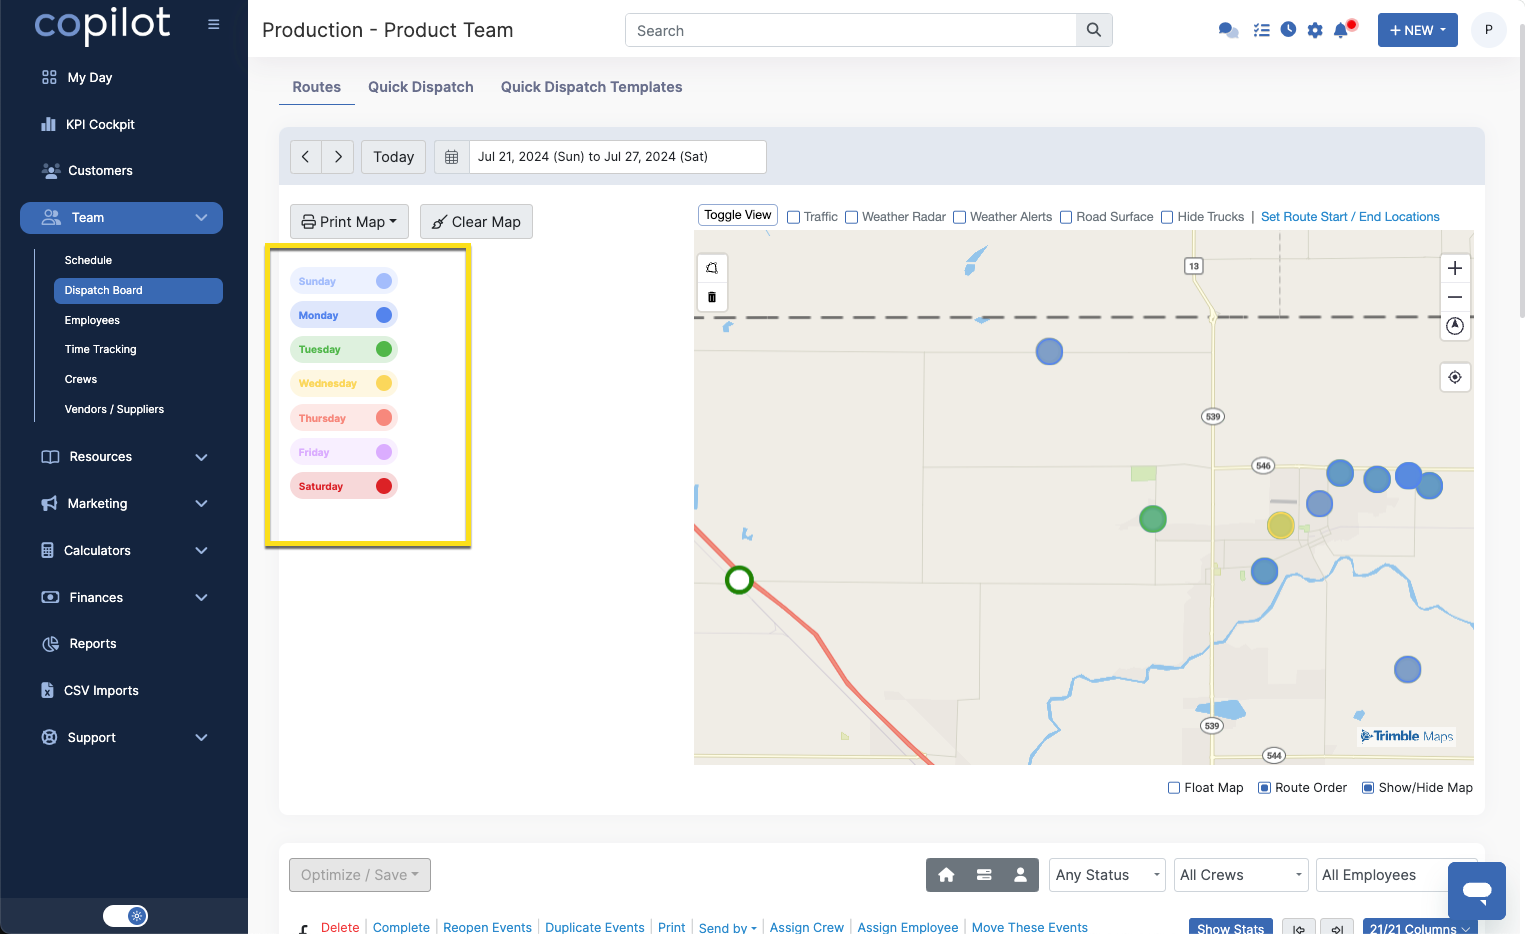Image resolution: width=1525 pixels, height=934 pixels.
Task: Zoom out on the map
Action: [x=1455, y=297]
